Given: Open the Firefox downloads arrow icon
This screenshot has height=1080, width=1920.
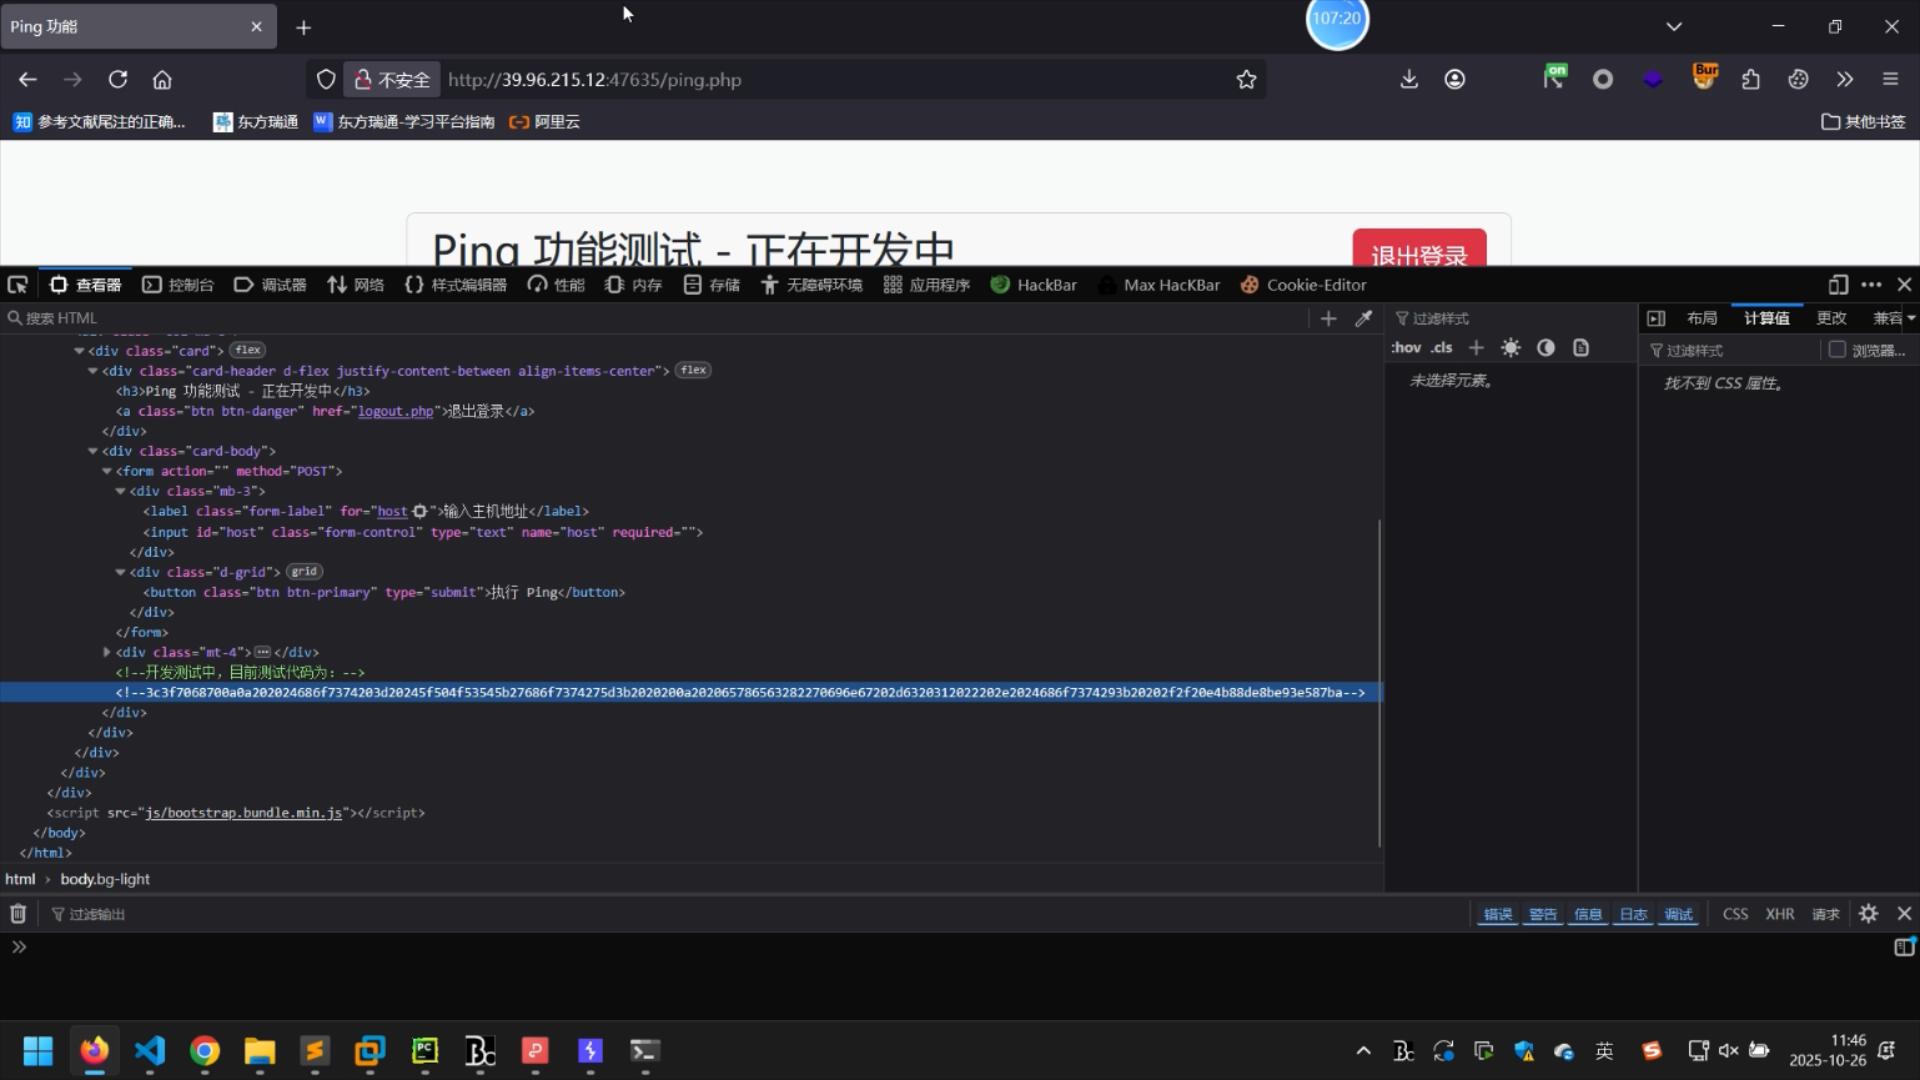Looking at the screenshot, I should pos(1409,80).
